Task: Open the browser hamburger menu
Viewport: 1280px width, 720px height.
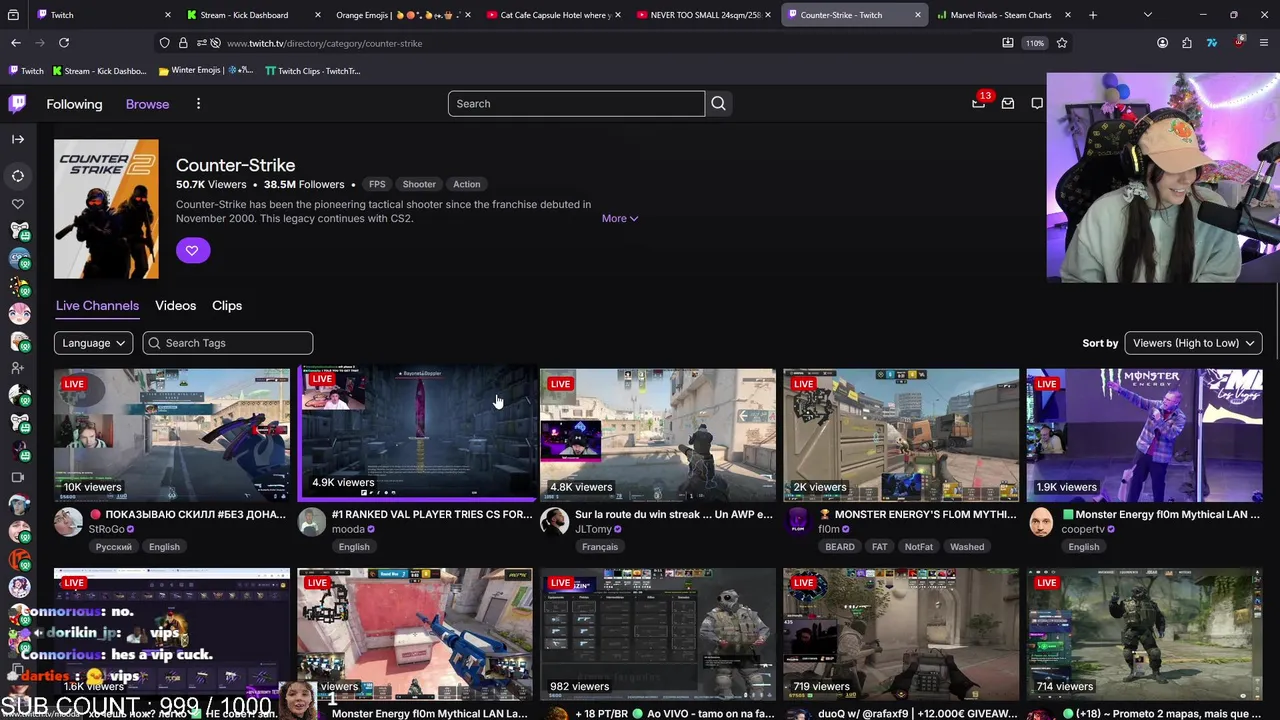Action: tap(1264, 43)
